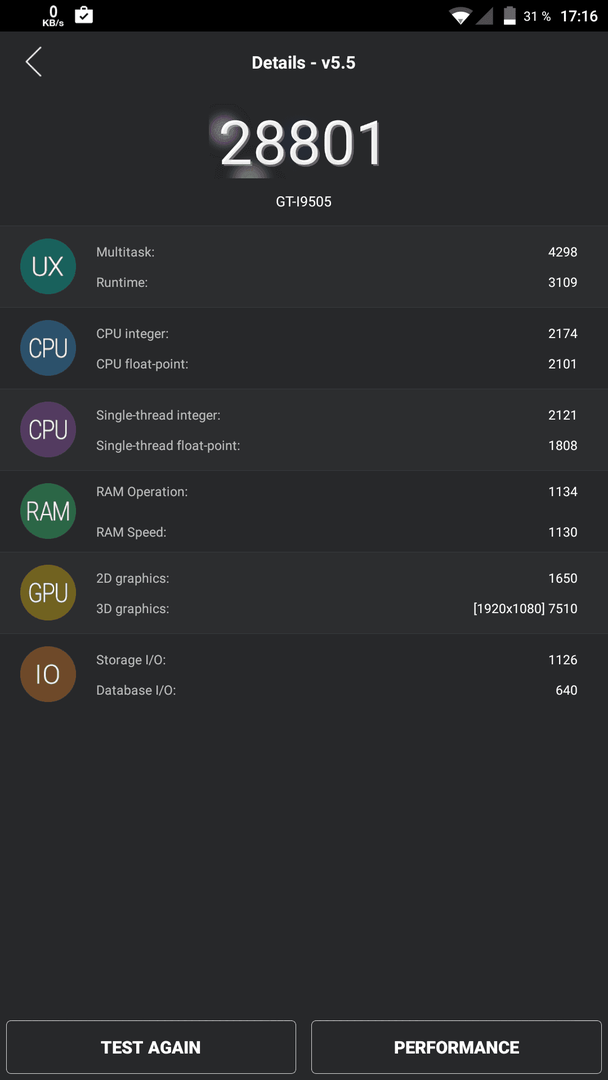This screenshot has height=1080, width=608.
Task: Select the RAM Speed score row
Action: (x=337, y=532)
